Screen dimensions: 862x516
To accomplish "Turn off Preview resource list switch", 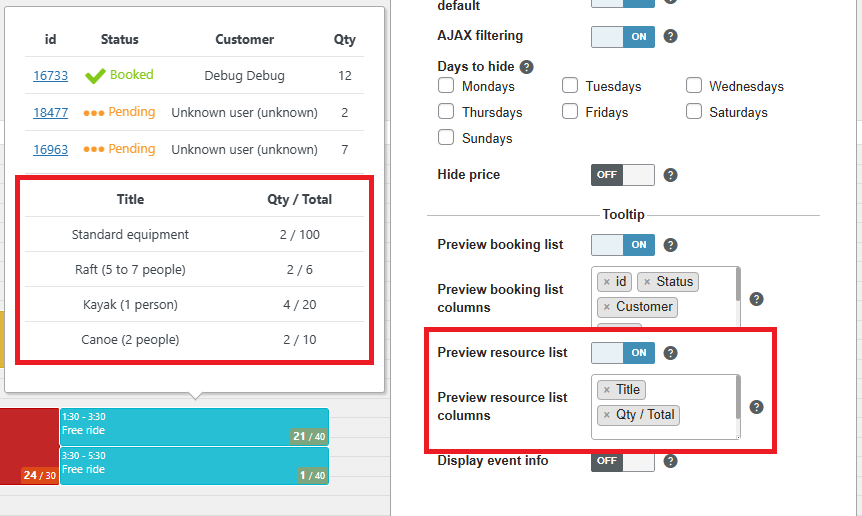I will tap(623, 353).
